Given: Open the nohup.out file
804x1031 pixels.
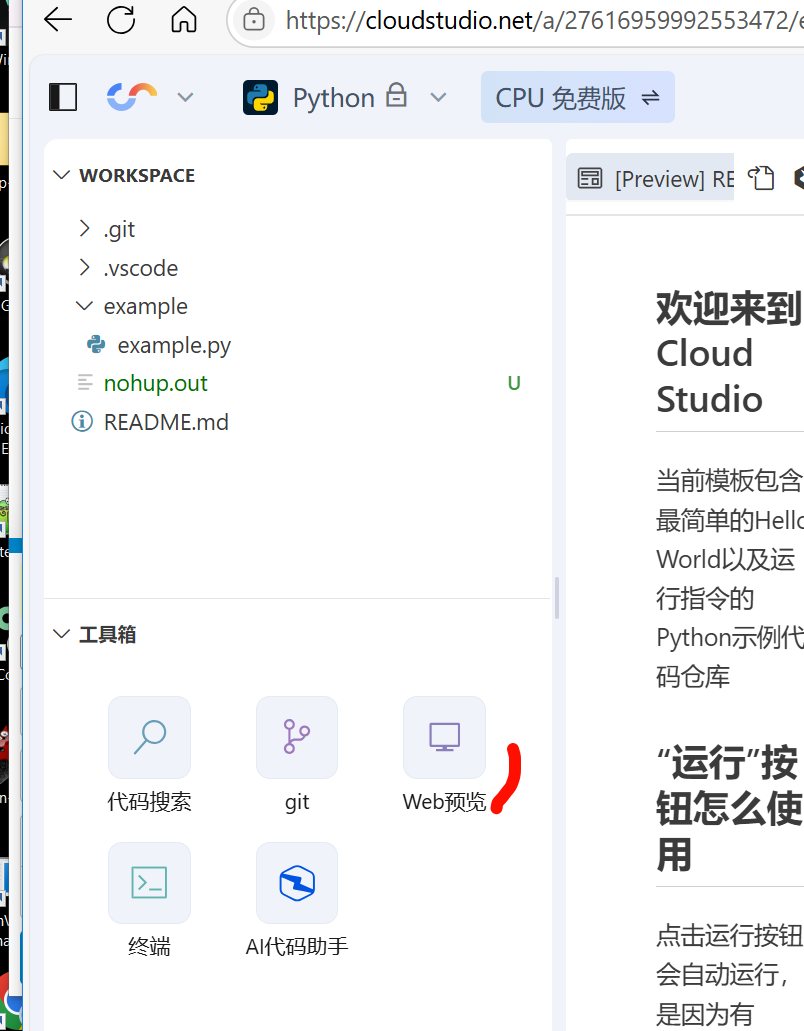Looking at the screenshot, I should point(155,383).
